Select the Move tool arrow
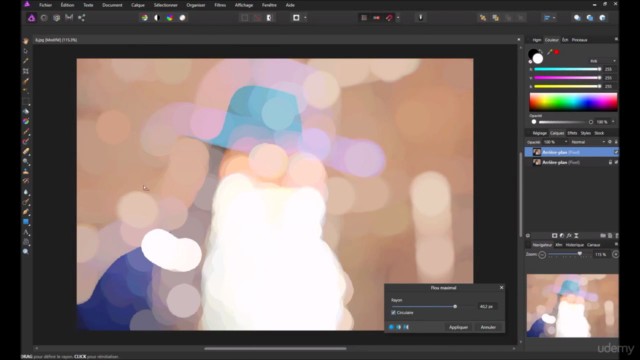This screenshot has height=360, width=640. click(26, 51)
